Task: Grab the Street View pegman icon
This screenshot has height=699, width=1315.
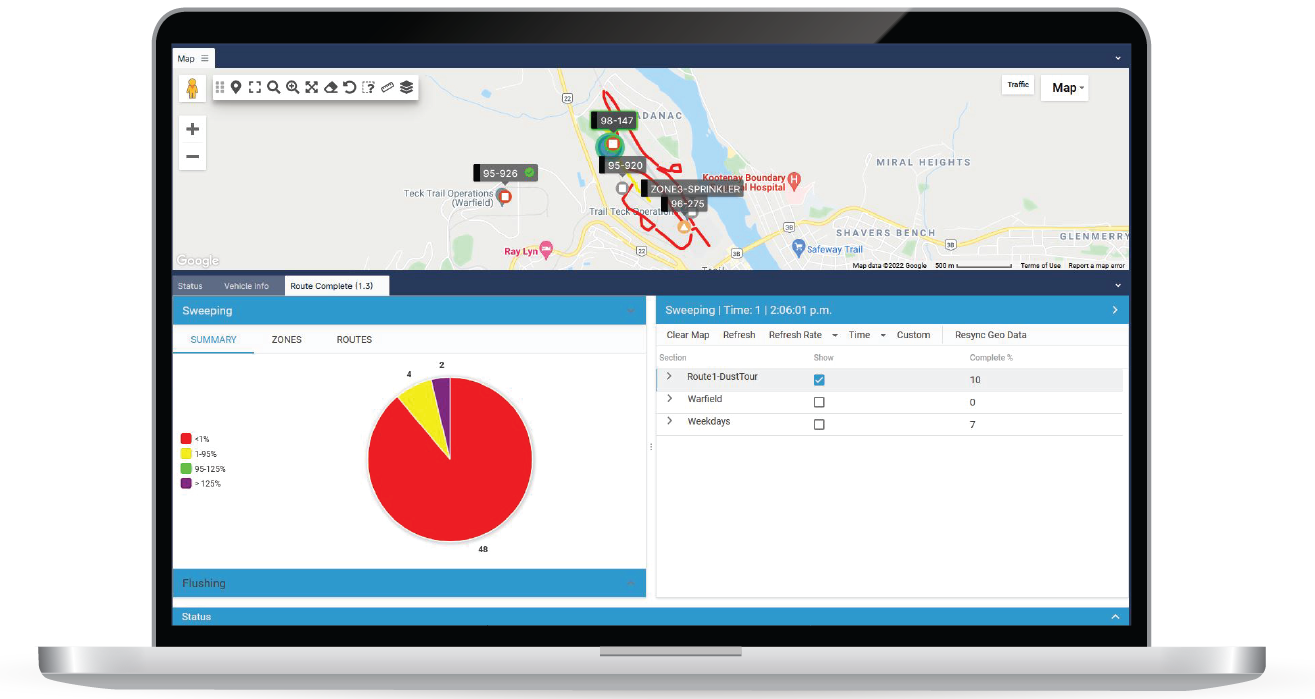Action: click(x=192, y=88)
